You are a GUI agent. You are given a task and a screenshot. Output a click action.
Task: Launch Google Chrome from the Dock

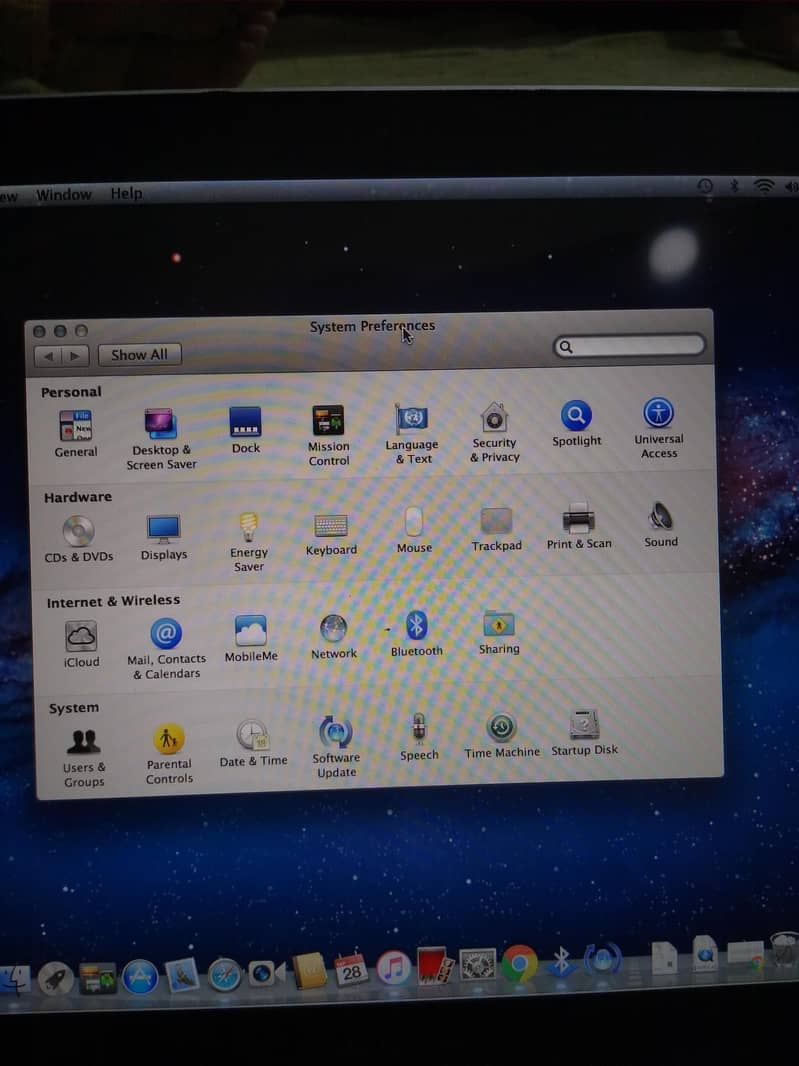click(x=520, y=963)
